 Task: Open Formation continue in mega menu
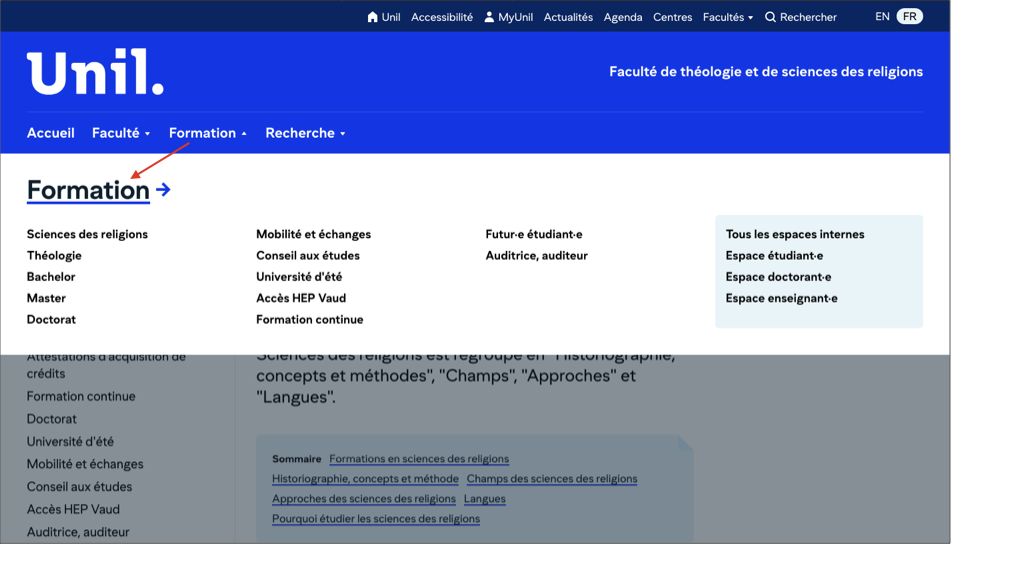(x=310, y=319)
